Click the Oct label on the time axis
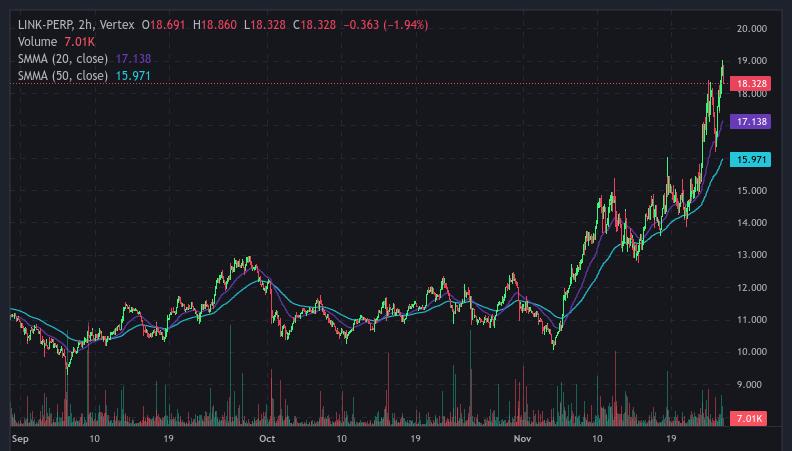Image resolution: width=792 pixels, height=451 pixels. [267, 438]
